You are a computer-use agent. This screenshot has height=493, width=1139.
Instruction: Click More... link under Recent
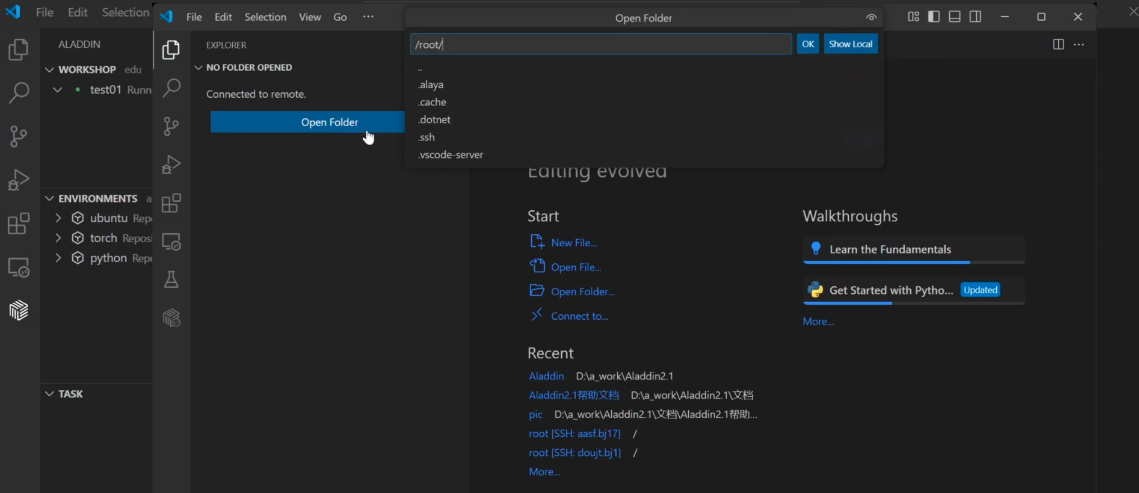[x=544, y=472]
